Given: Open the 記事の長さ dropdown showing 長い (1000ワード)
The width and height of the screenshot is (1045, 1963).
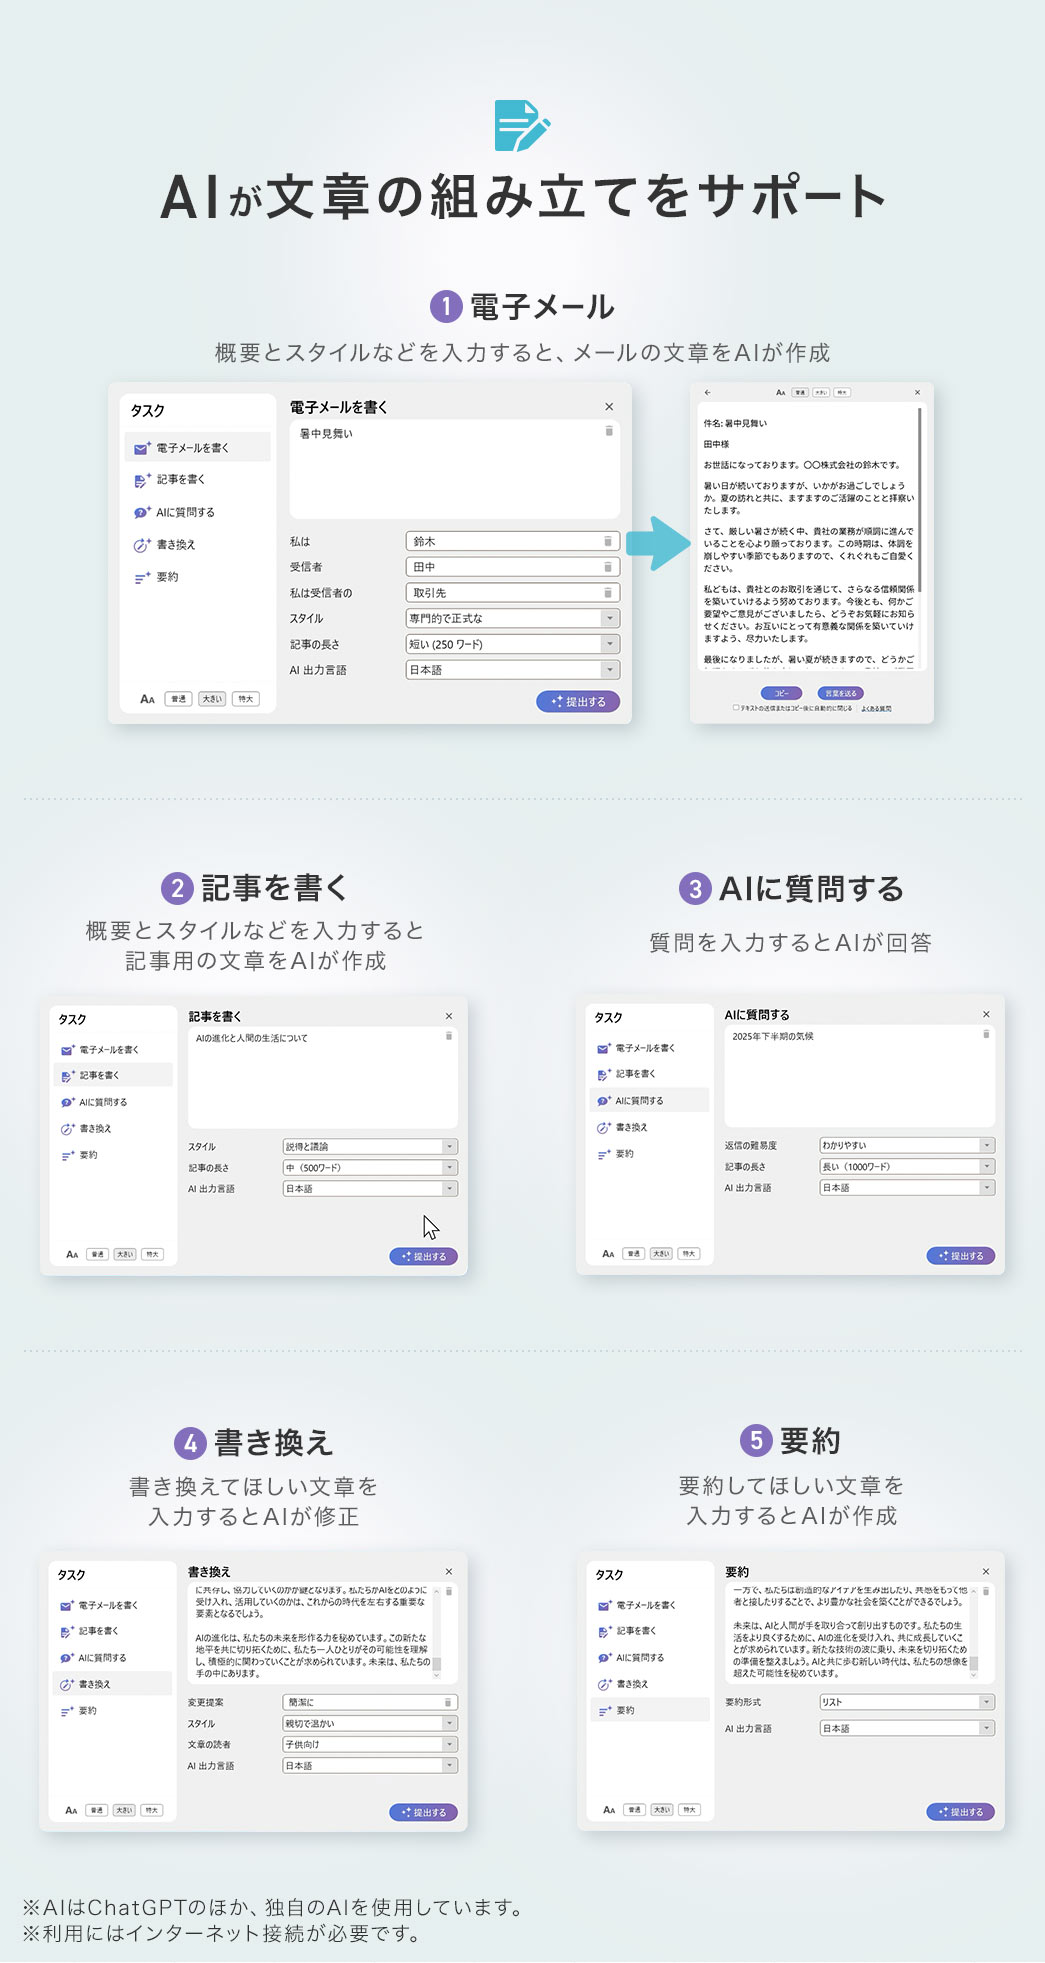Looking at the screenshot, I should 907,1166.
